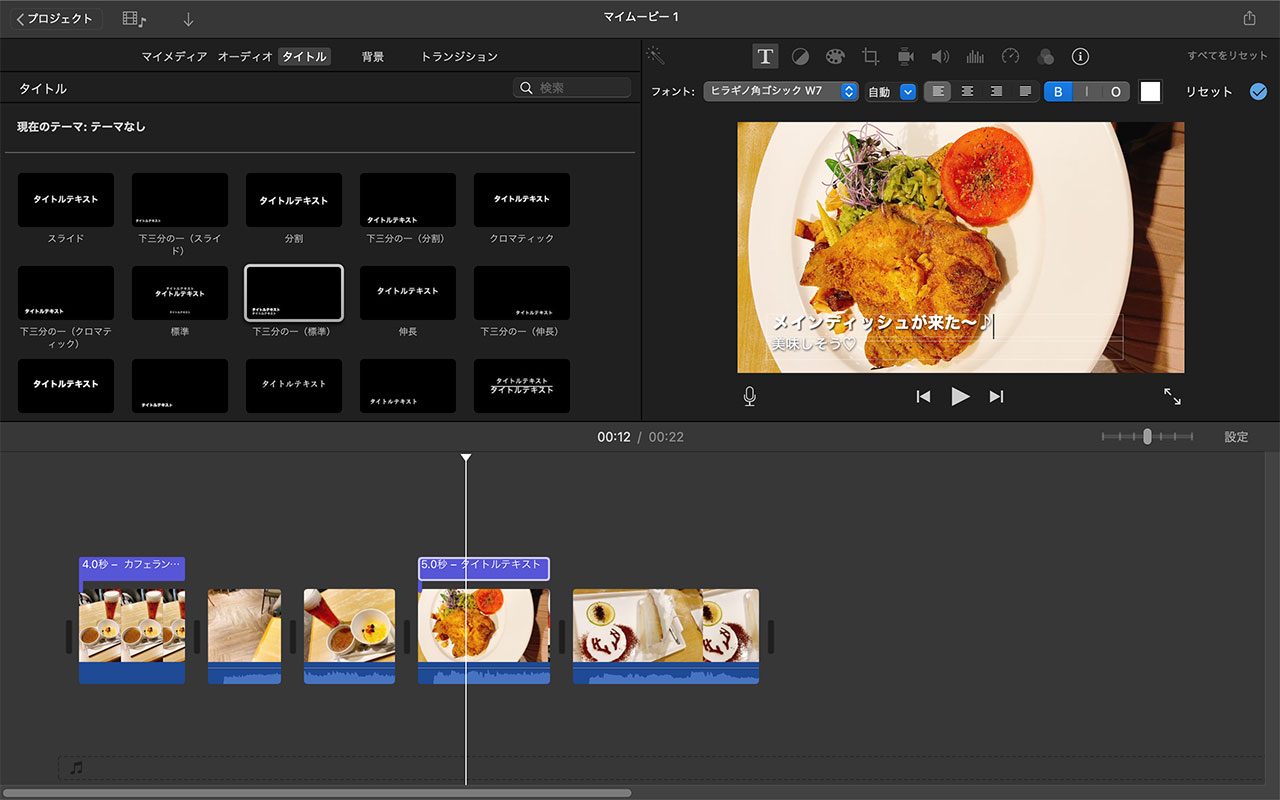Switch to the トランジション tab

pyautogui.click(x=459, y=57)
